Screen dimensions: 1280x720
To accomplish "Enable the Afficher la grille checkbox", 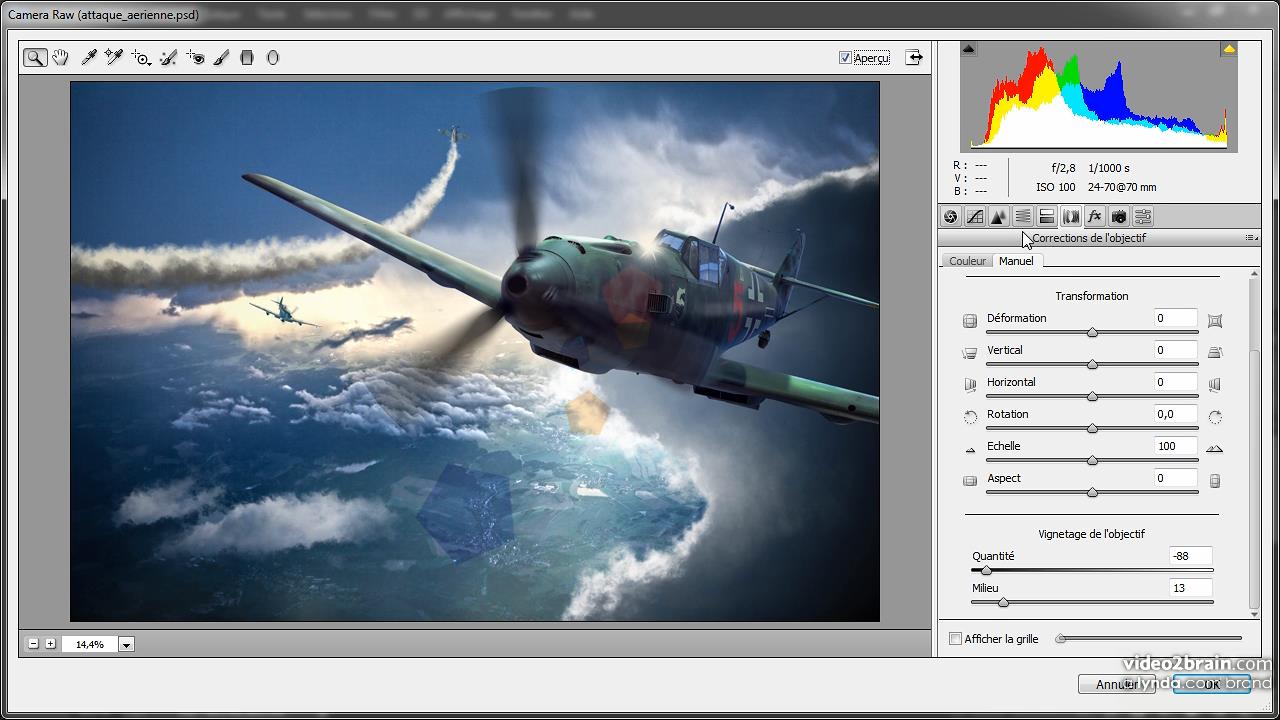I will point(955,639).
